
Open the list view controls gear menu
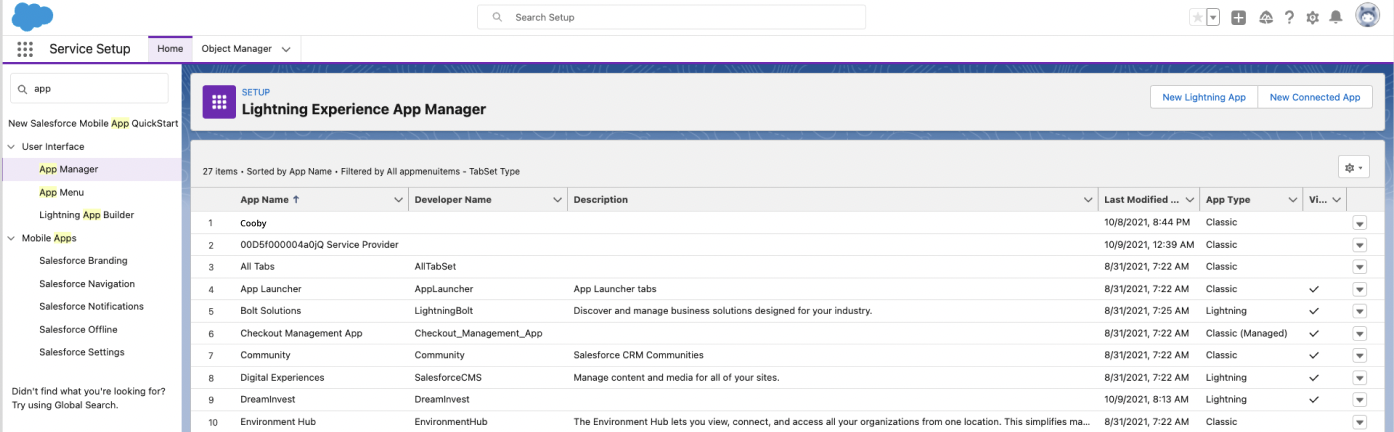pos(1353,168)
